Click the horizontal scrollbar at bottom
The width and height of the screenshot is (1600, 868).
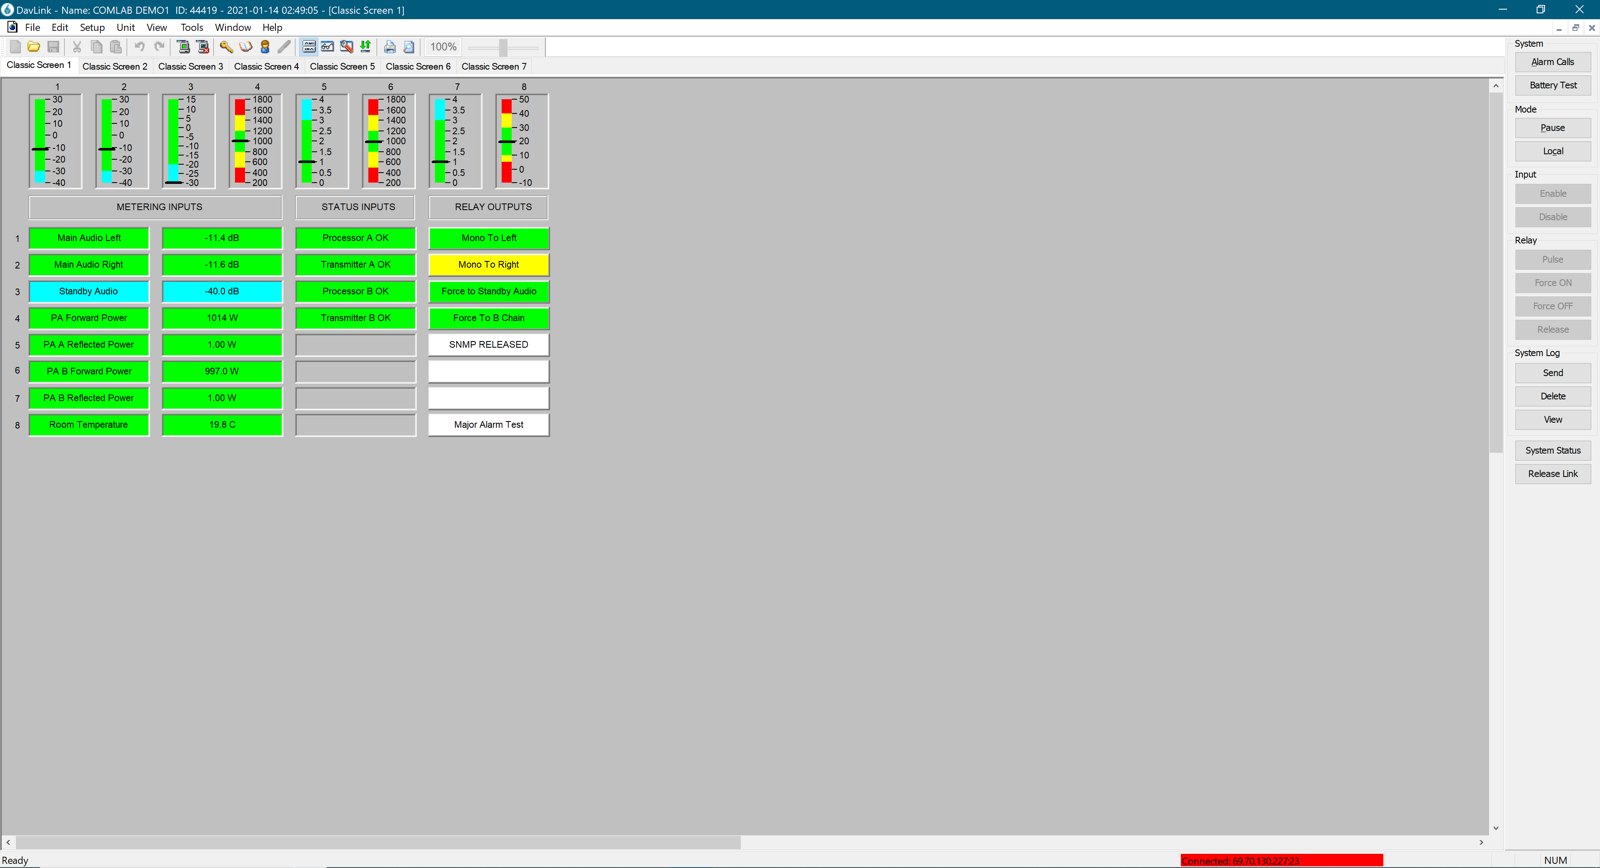coord(378,843)
